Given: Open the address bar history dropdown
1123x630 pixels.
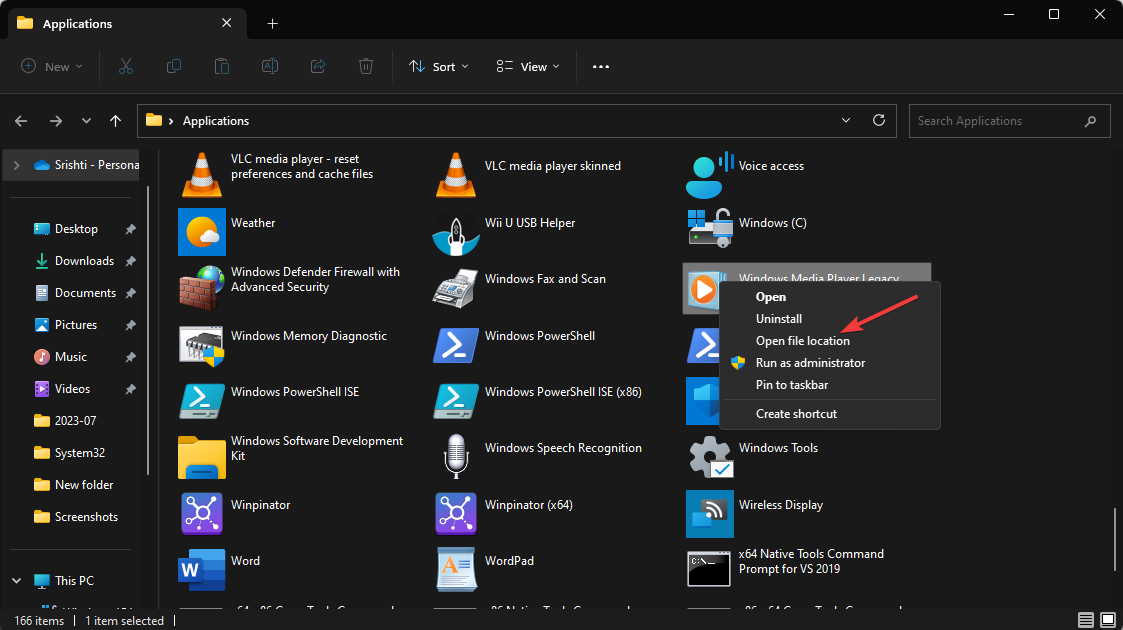Looking at the screenshot, I should pyautogui.click(x=846, y=120).
